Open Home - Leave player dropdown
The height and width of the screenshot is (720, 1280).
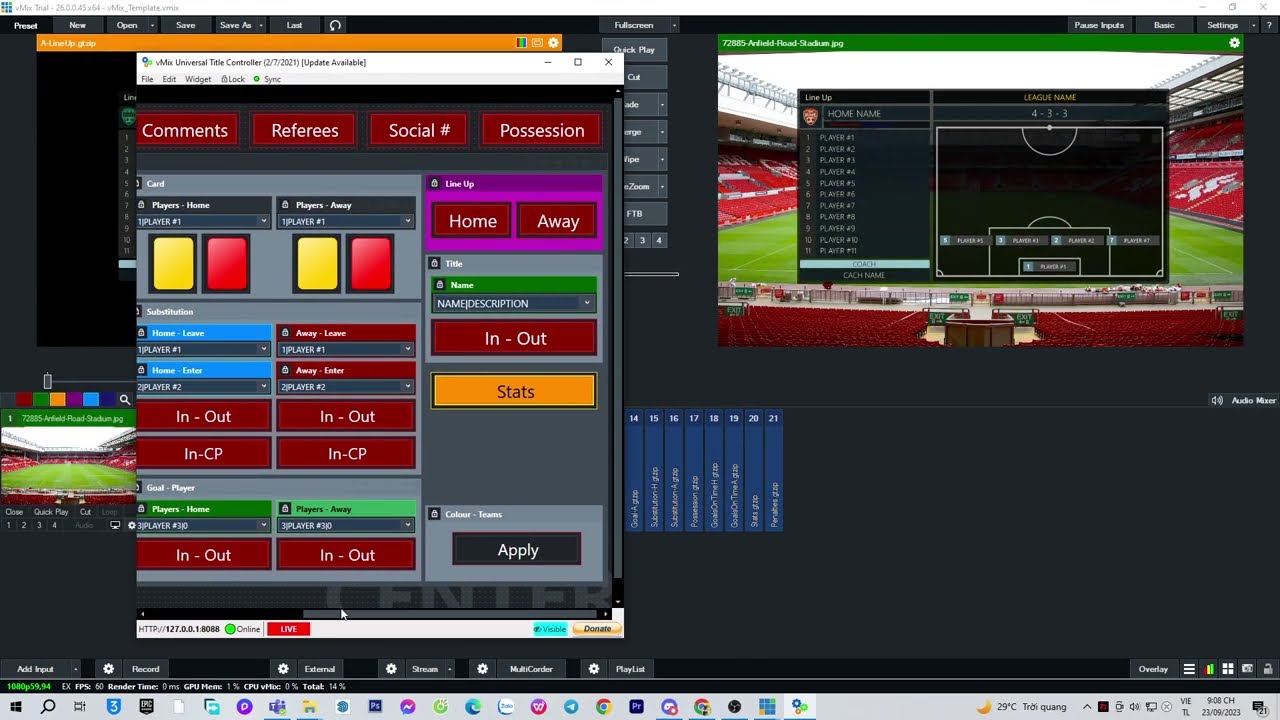tap(204, 349)
